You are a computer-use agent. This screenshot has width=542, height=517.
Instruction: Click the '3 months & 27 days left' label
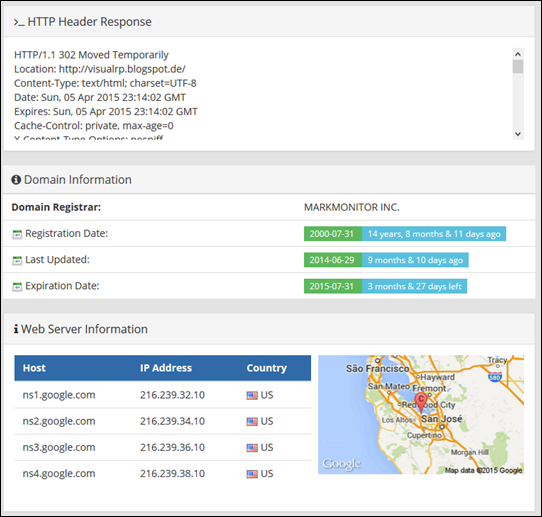414,286
